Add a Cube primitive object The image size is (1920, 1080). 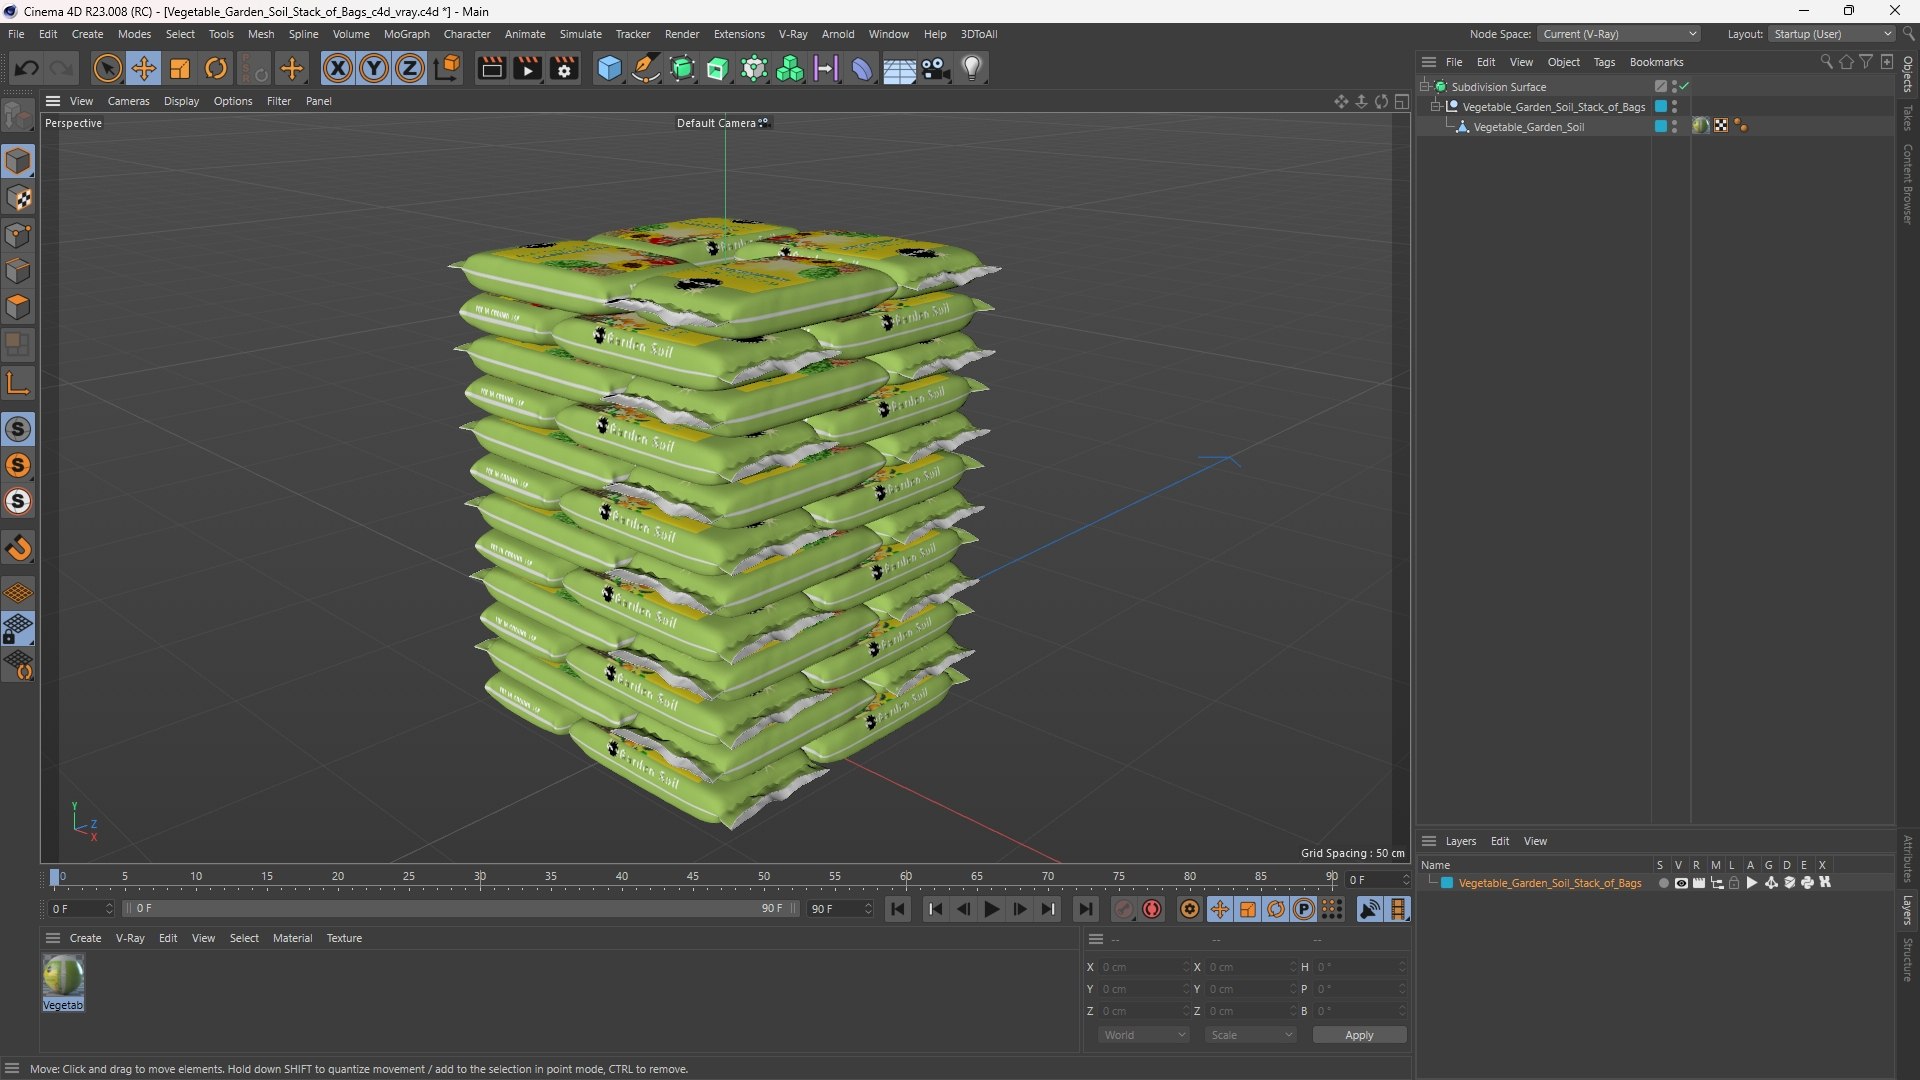click(609, 68)
